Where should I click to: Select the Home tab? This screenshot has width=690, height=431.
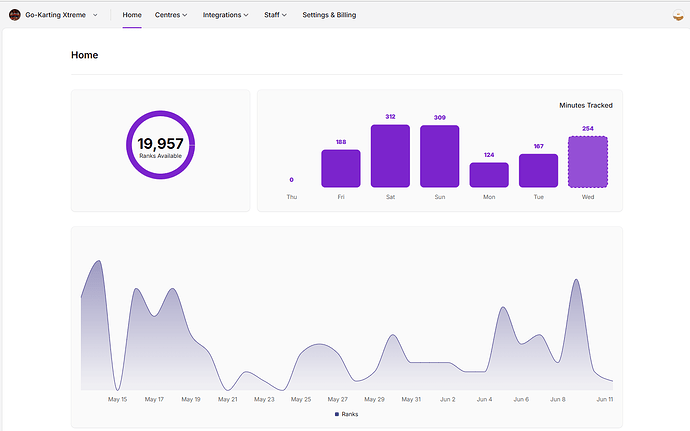[132, 15]
